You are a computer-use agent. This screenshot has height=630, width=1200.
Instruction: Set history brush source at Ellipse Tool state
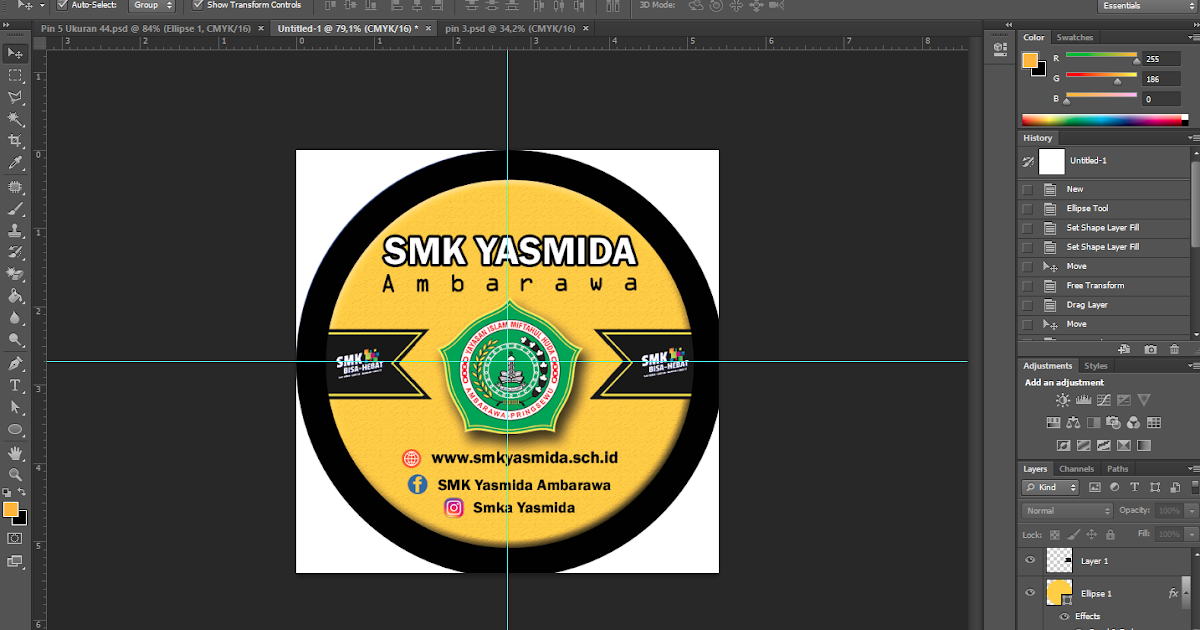pyautogui.click(x=1028, y=208)
